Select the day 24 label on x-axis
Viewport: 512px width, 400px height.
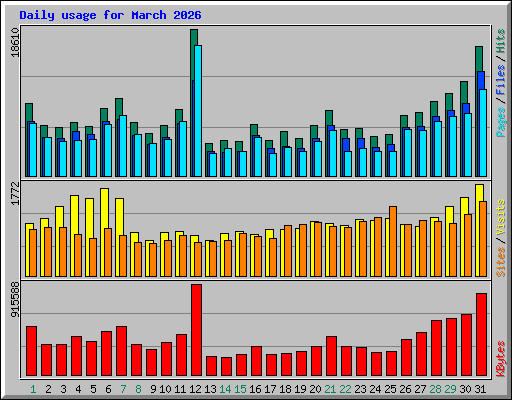click(x=375, y=389)
